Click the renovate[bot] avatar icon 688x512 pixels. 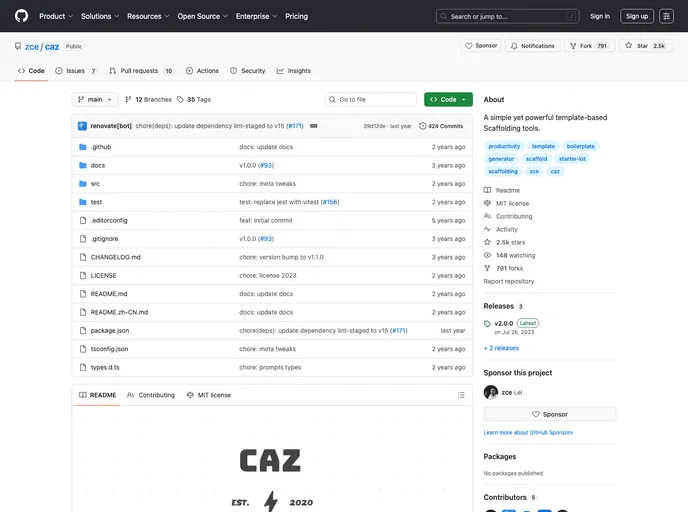pyautogui.click(x=82, y=126)
